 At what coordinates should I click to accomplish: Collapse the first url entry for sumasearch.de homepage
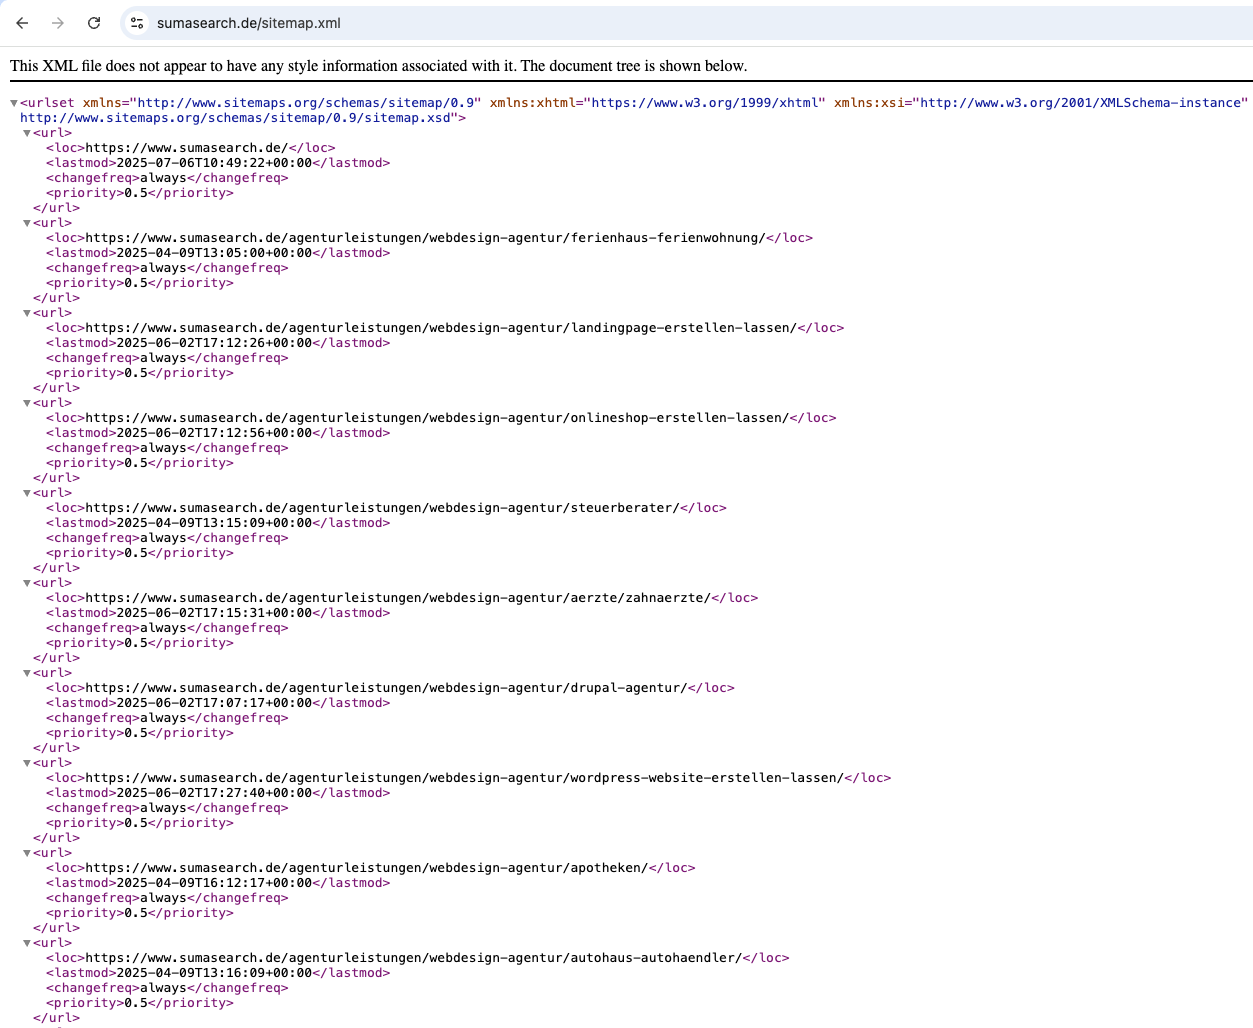pyautogui.click(x=27, y=132)
